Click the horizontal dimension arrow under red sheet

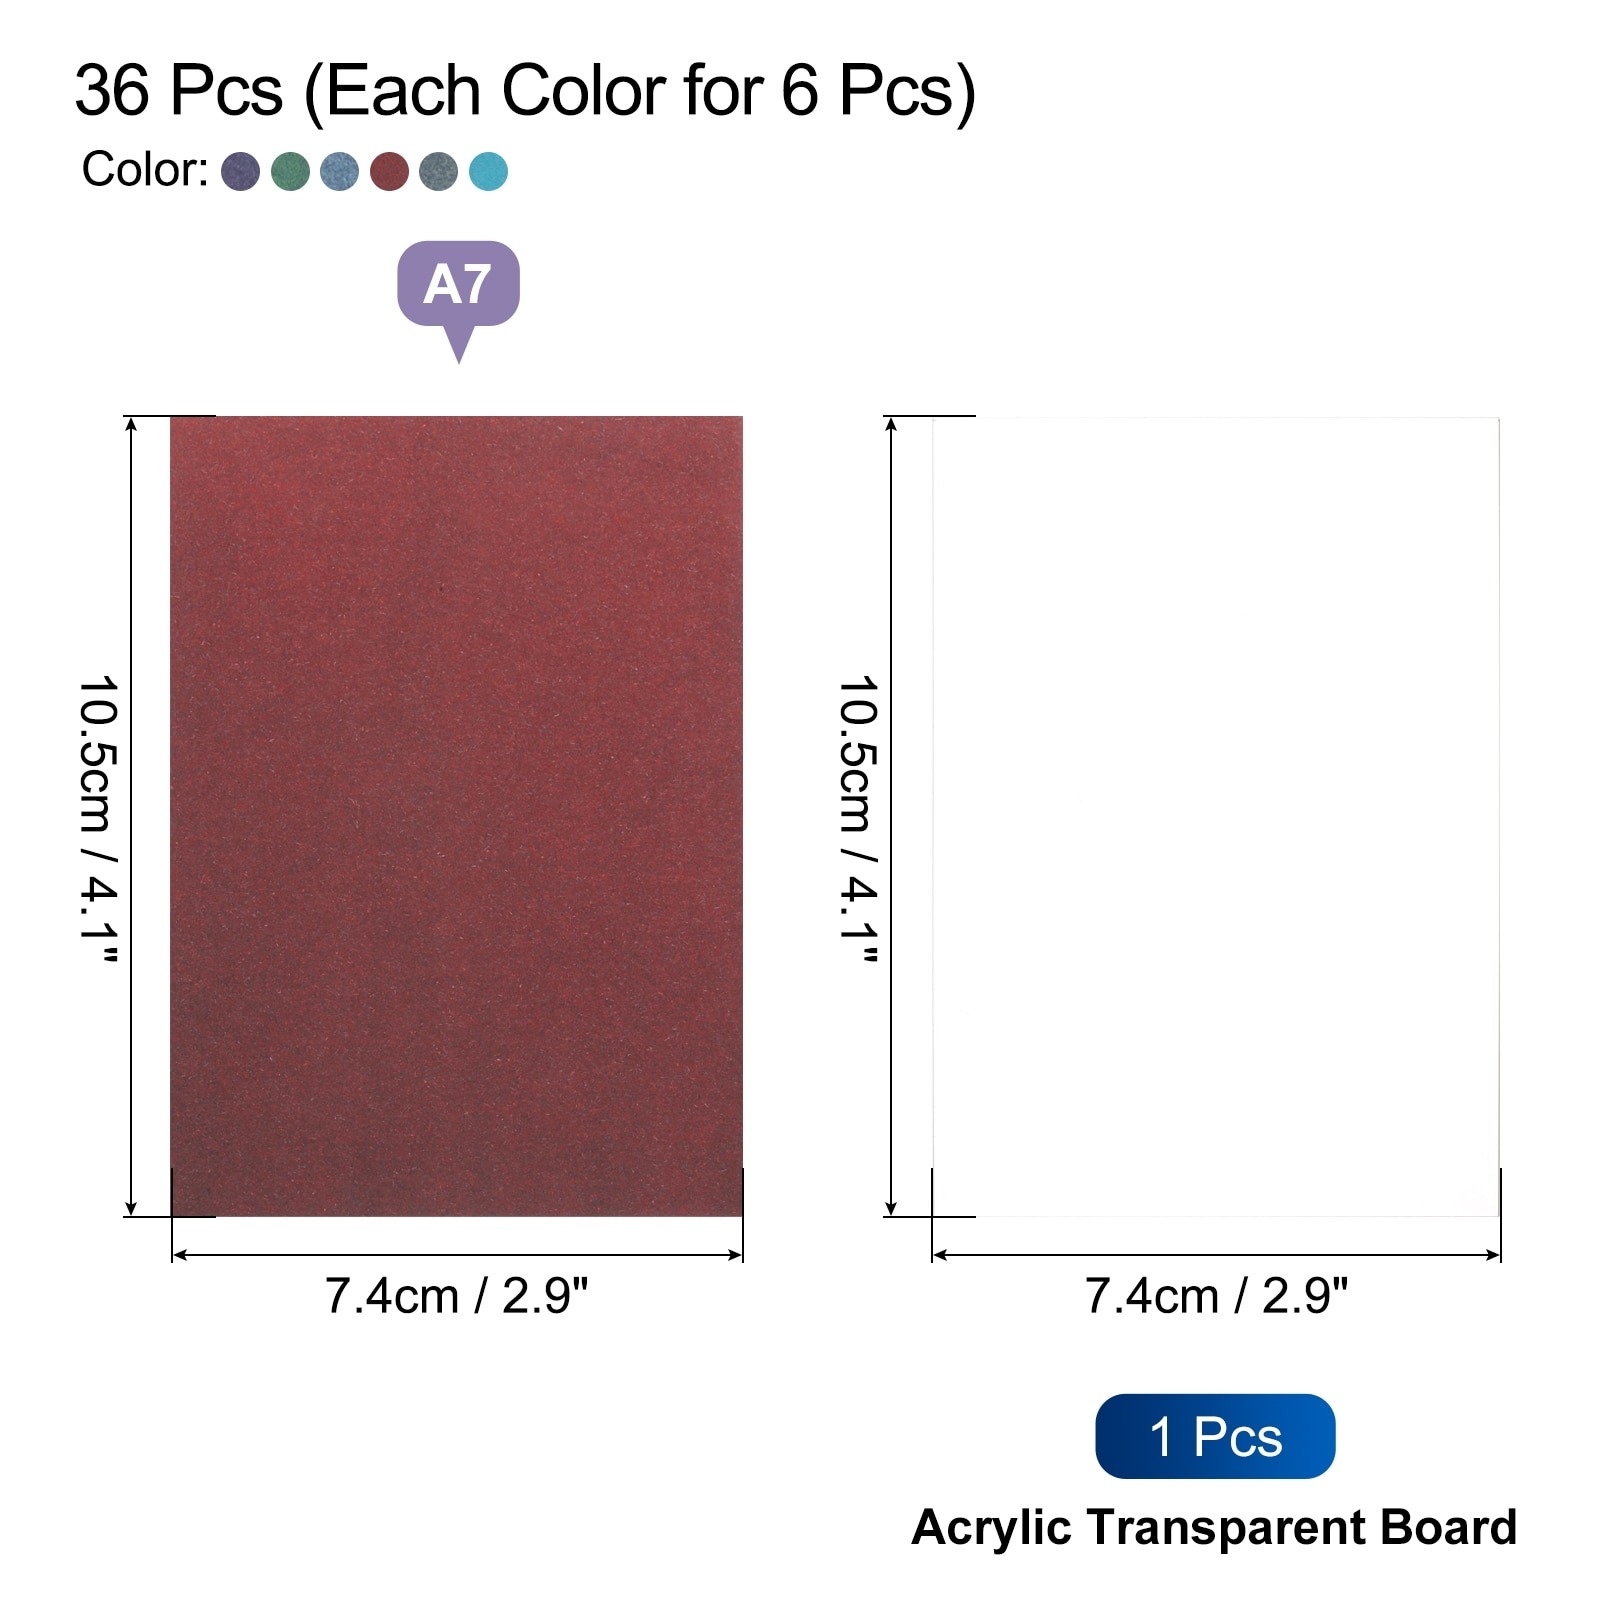457,1255
